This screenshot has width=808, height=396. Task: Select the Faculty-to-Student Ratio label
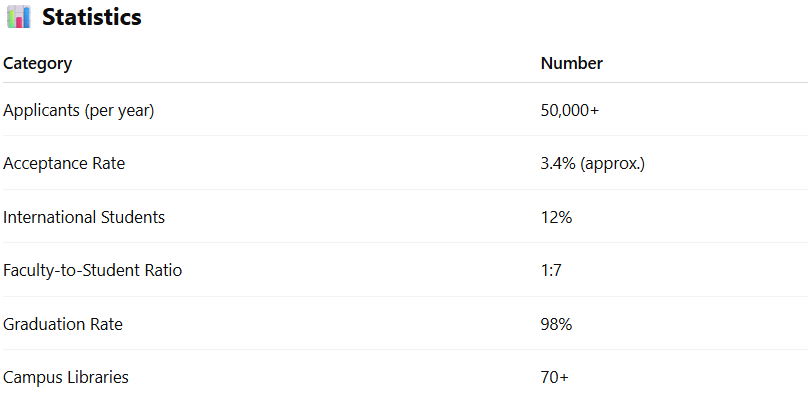tap(93, 270)
